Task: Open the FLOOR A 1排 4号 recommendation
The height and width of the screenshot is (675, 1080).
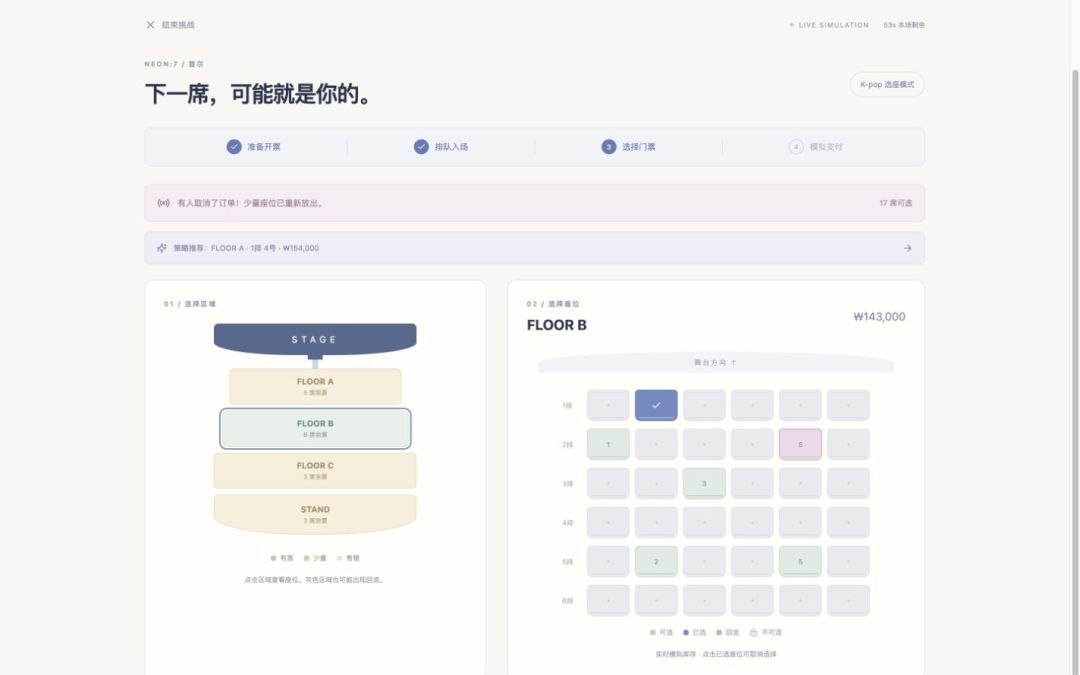Action: pos(534,248)
